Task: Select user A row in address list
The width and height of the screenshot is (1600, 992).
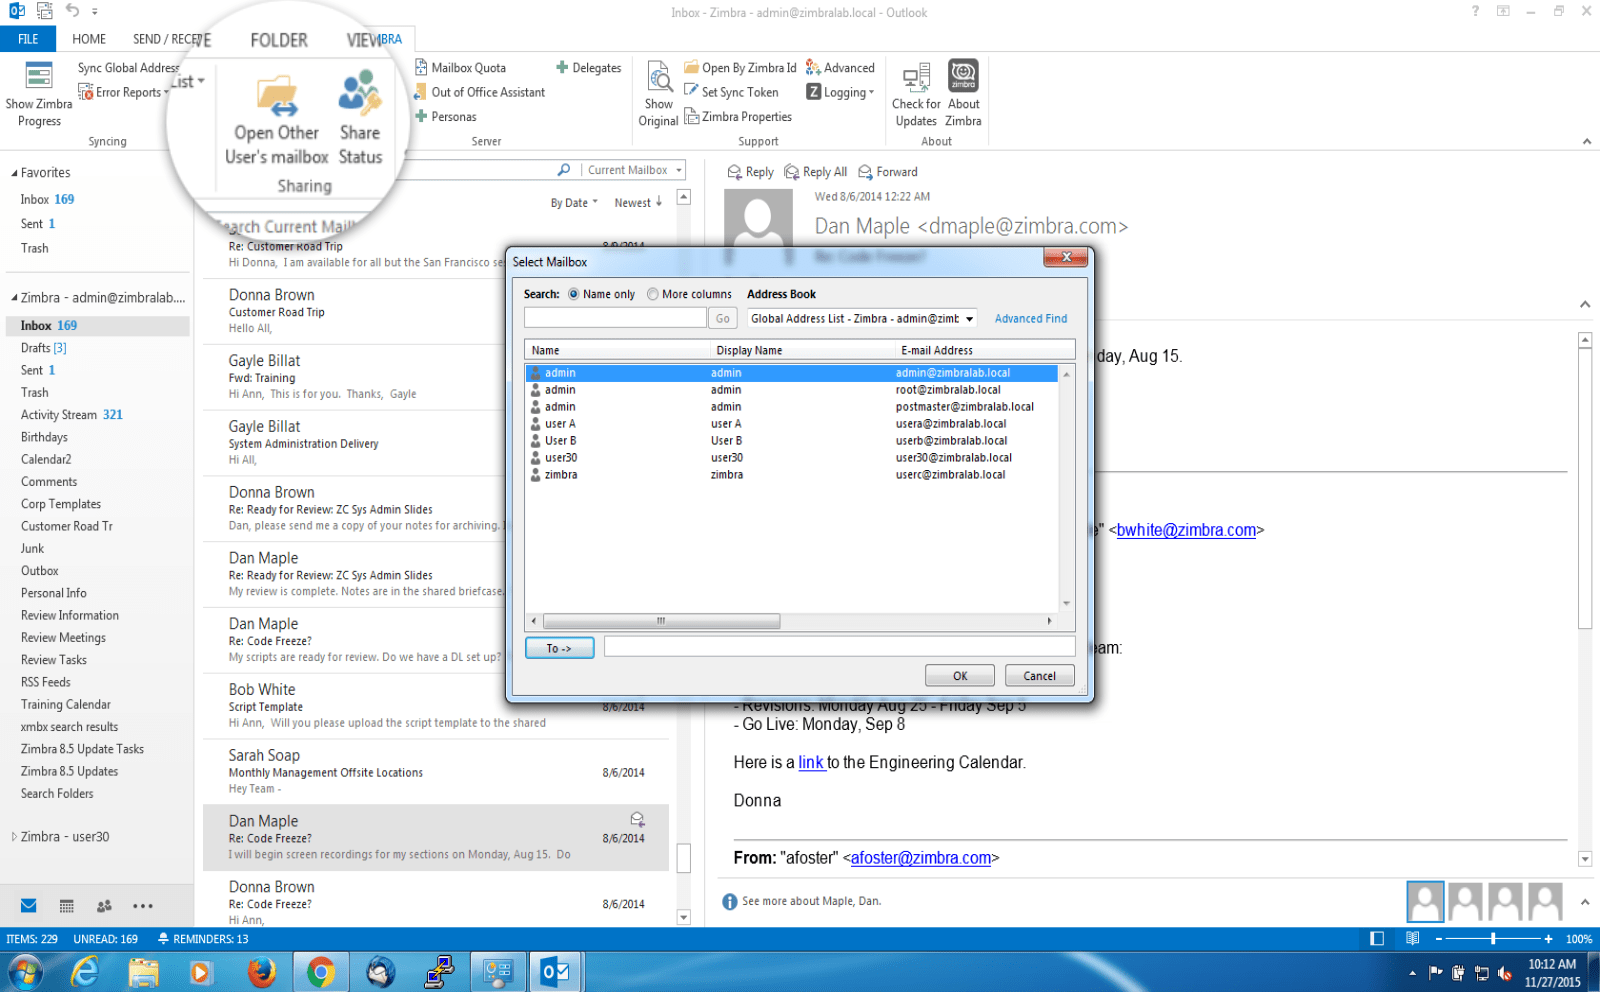Action: (791, 424)
